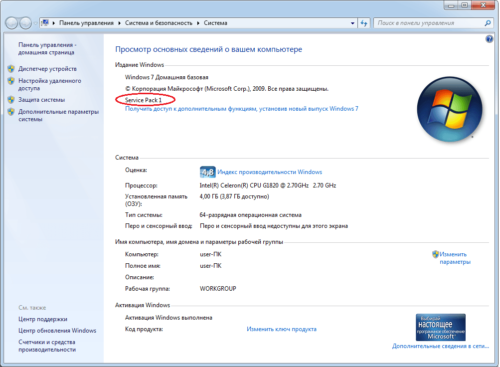Click Изменить параметры link
This screenshot has width=500, height=367.
[x=455, y=258]
